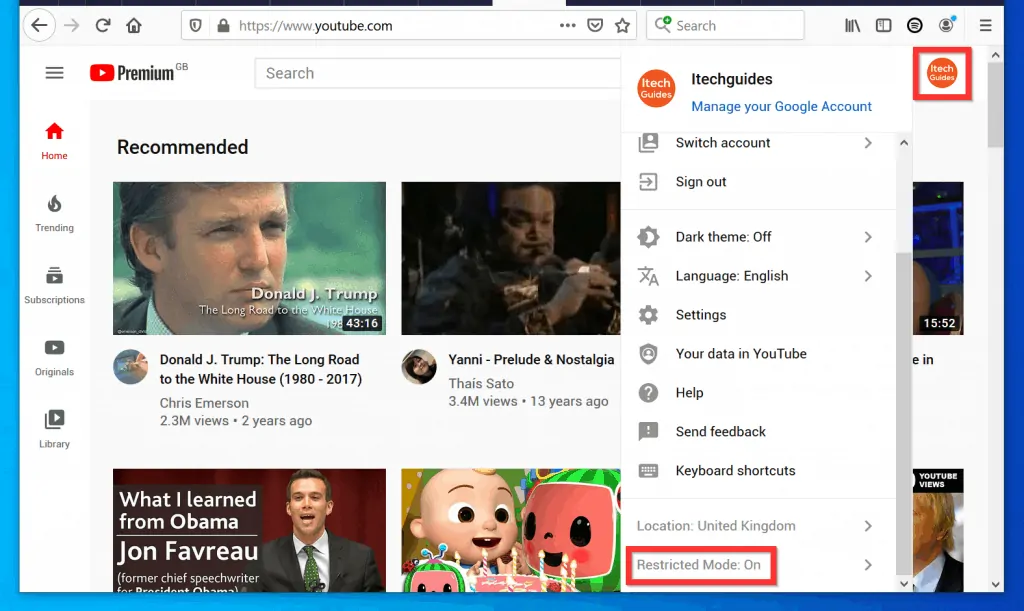Select Switch account in the menu
This screenshot has height=611, width=1024.
tap(758, 143)
